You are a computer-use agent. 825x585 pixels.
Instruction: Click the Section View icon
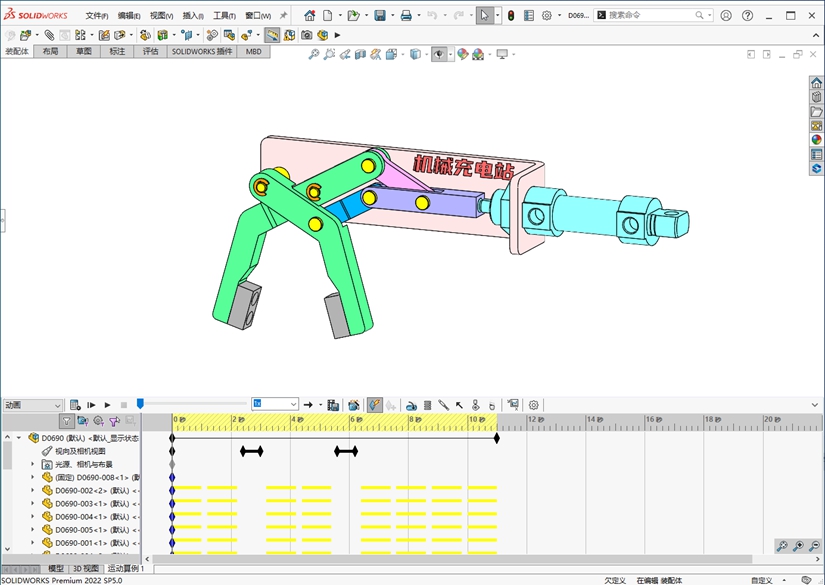tap(360, 54)
